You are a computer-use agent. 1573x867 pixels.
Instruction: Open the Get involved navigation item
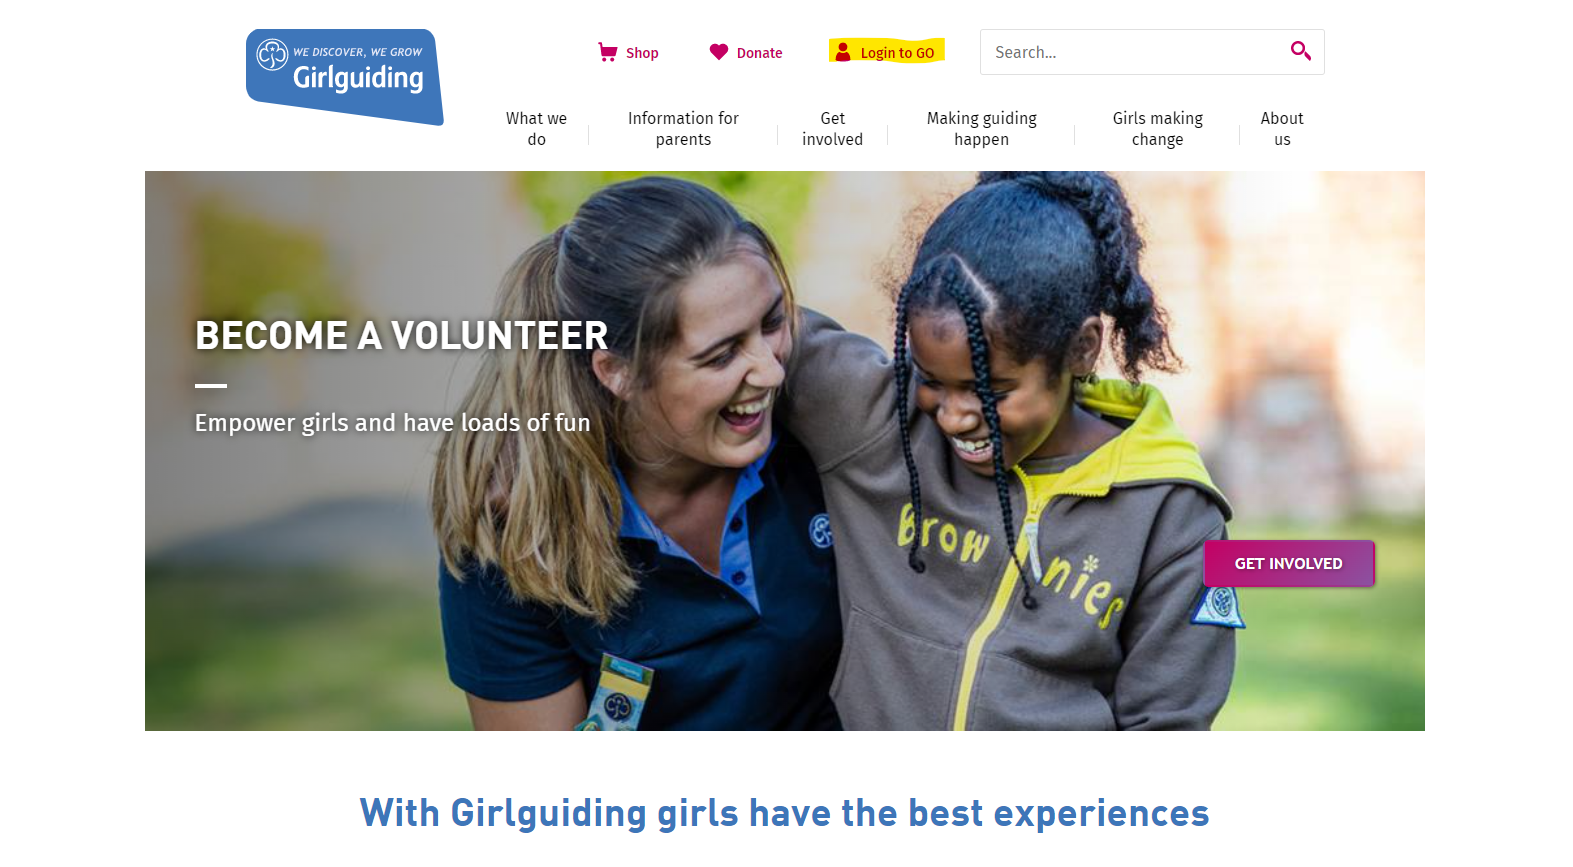point(832,129)
